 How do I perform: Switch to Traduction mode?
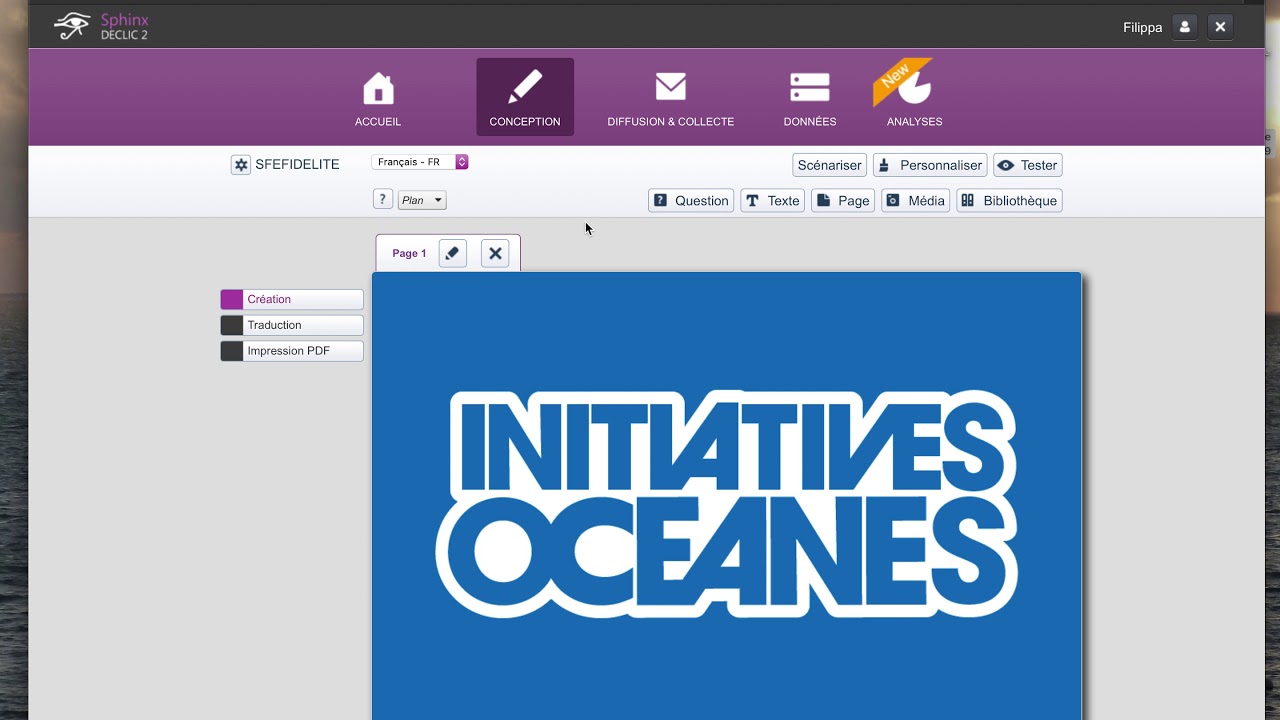pyautogui.click(x=292, y=325)
